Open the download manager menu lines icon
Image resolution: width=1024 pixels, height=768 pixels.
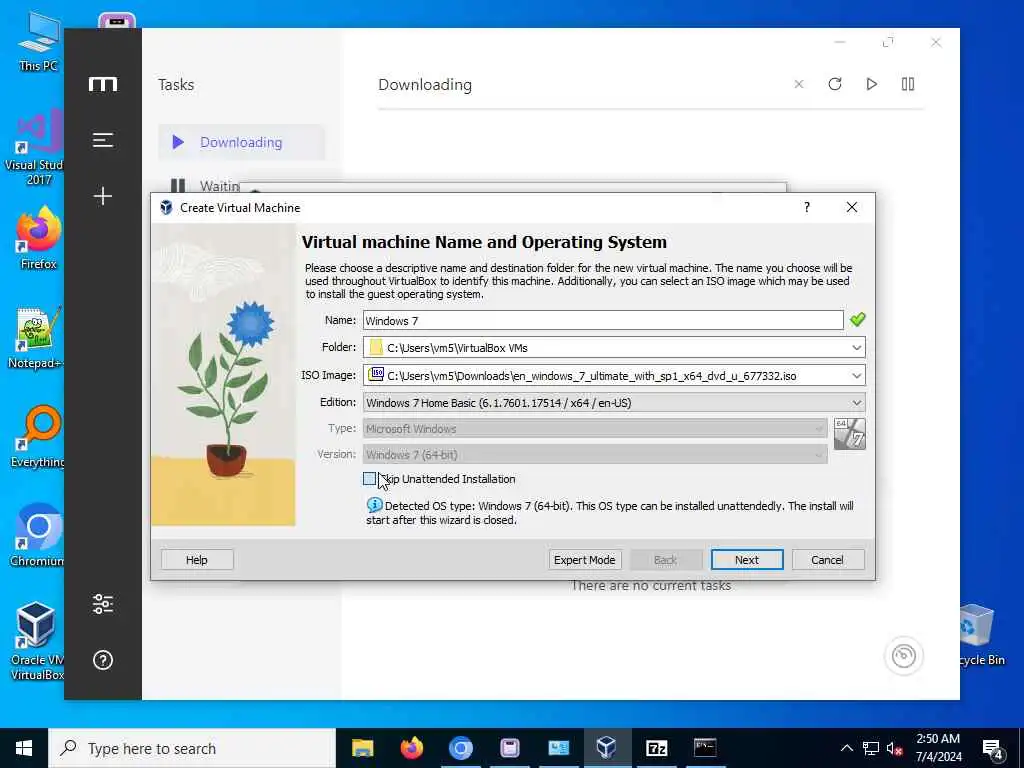[103, 140]
